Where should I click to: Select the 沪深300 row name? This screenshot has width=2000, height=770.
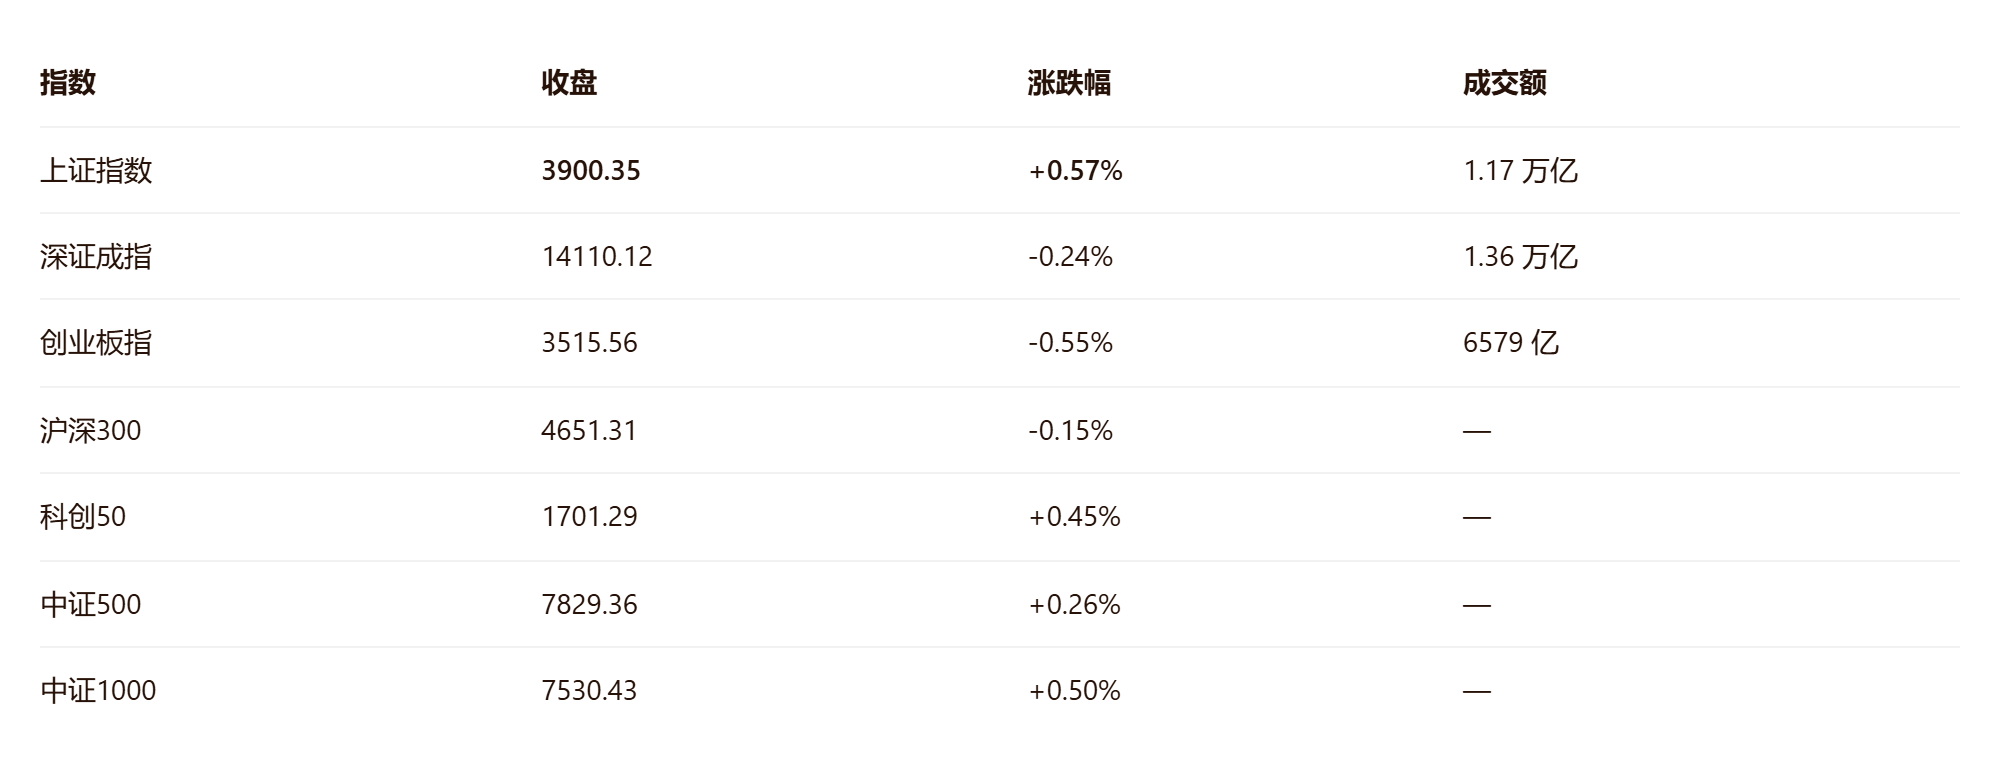(91, 431)
